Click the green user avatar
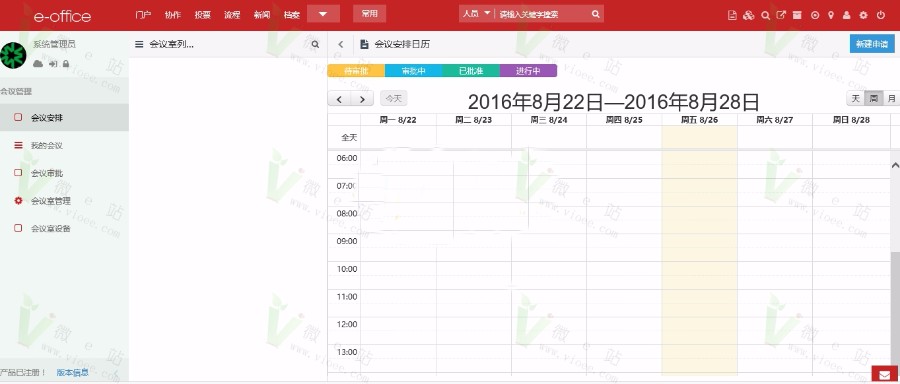 click(x=13, y=55)
